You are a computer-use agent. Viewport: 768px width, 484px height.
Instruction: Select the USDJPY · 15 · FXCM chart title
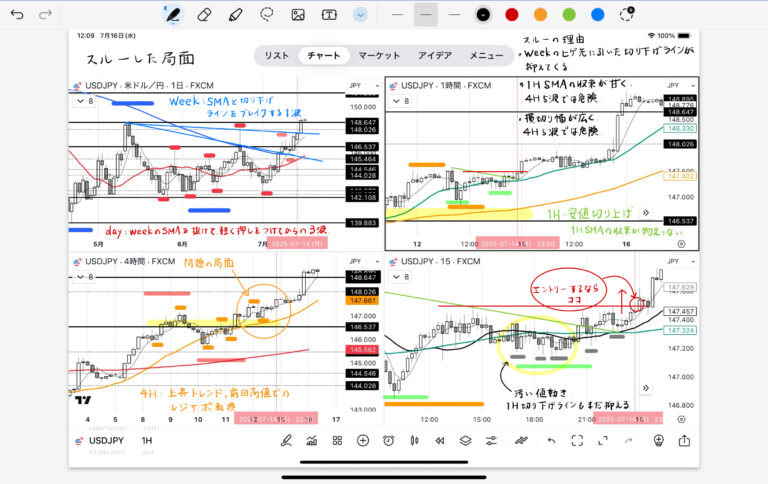tap(440, 261)
